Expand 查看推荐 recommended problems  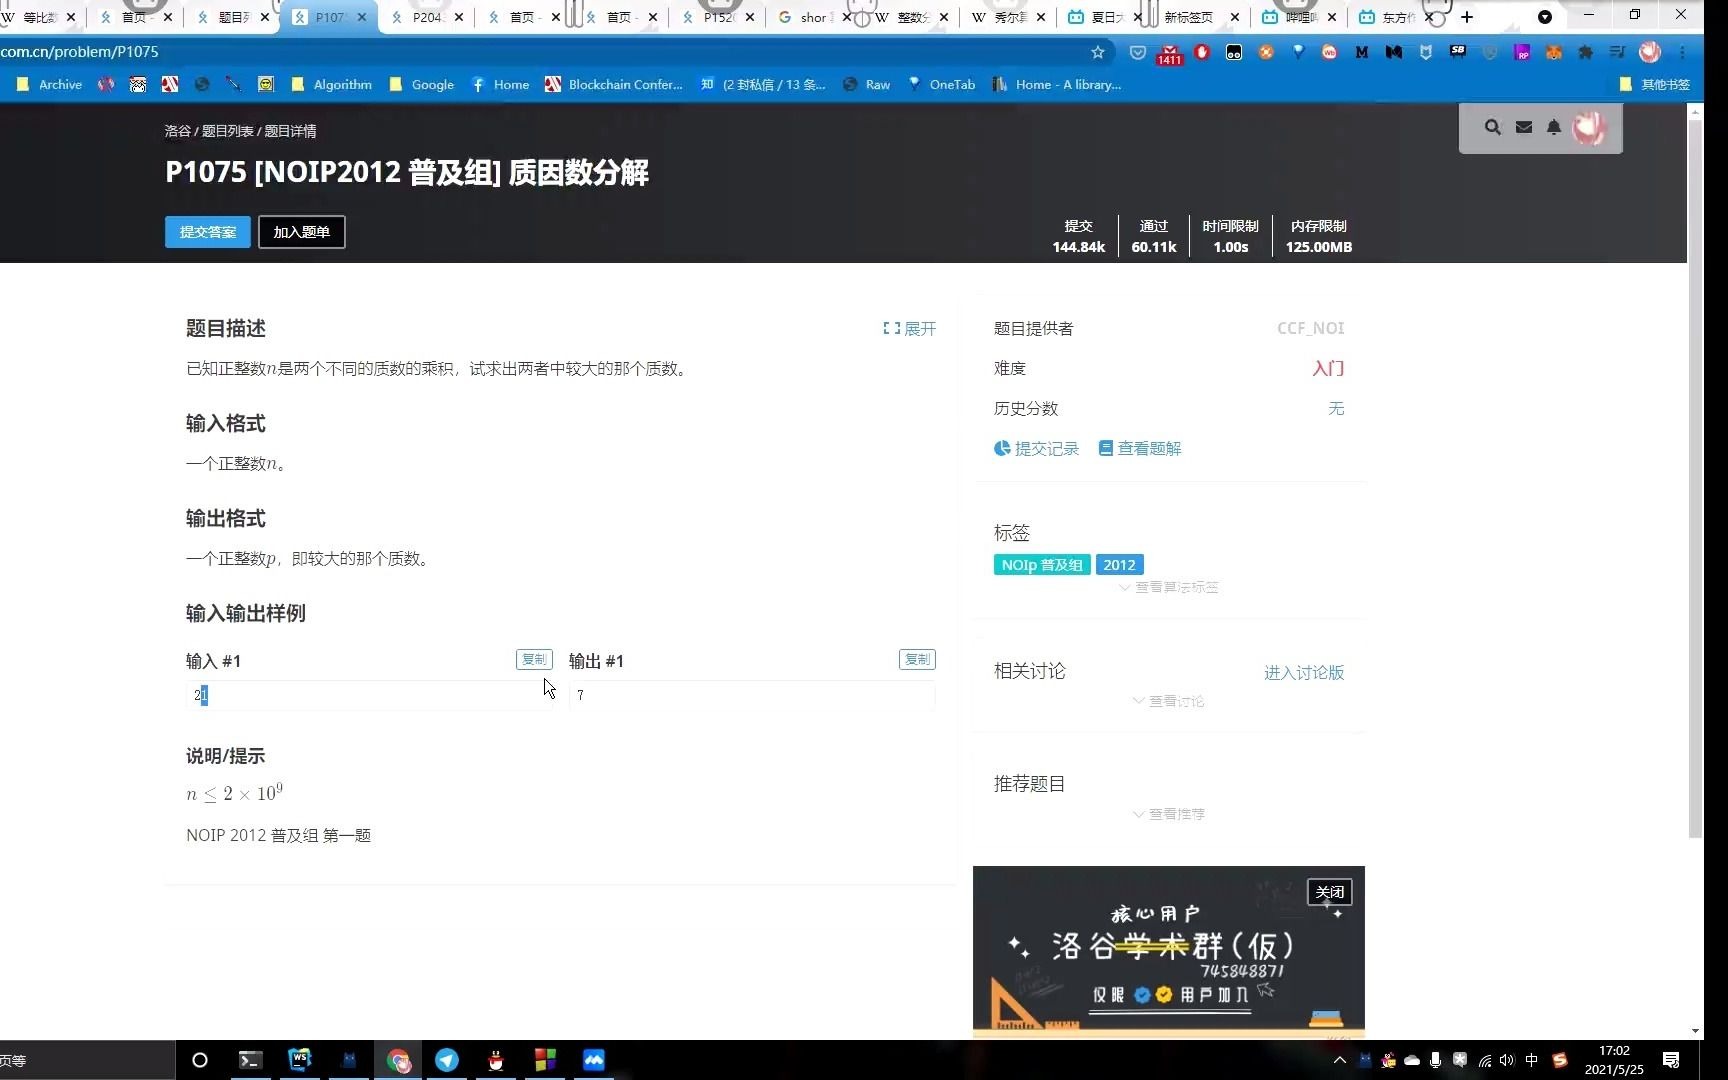coord(1168,814)
